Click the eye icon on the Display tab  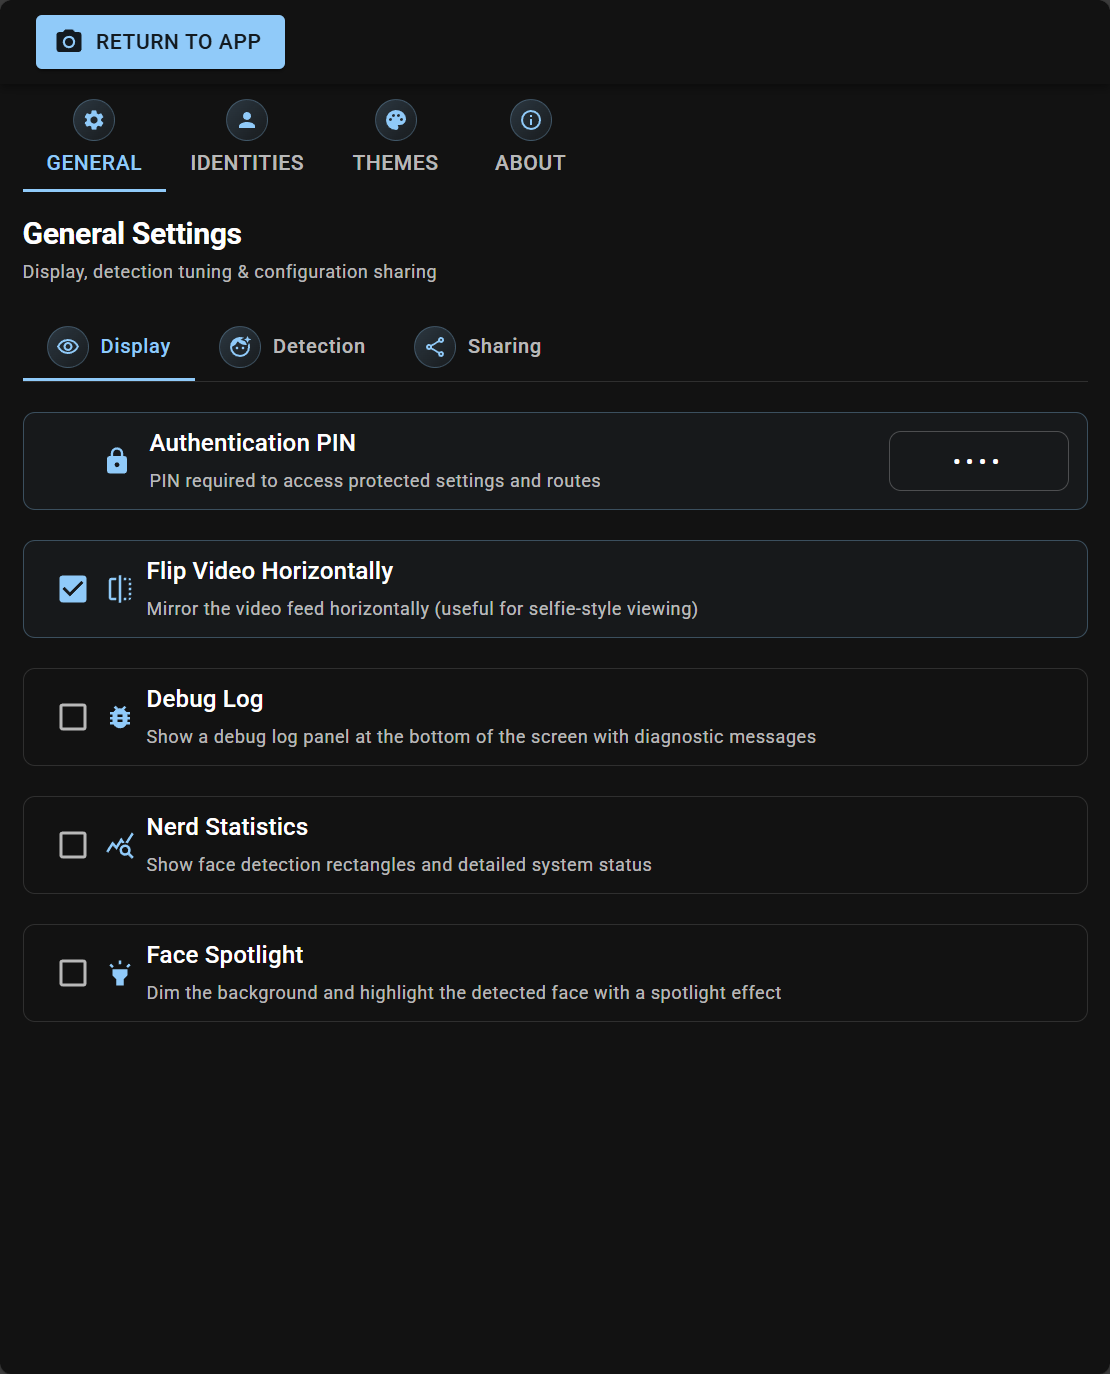pyautogui.click(x=67, y=347)
